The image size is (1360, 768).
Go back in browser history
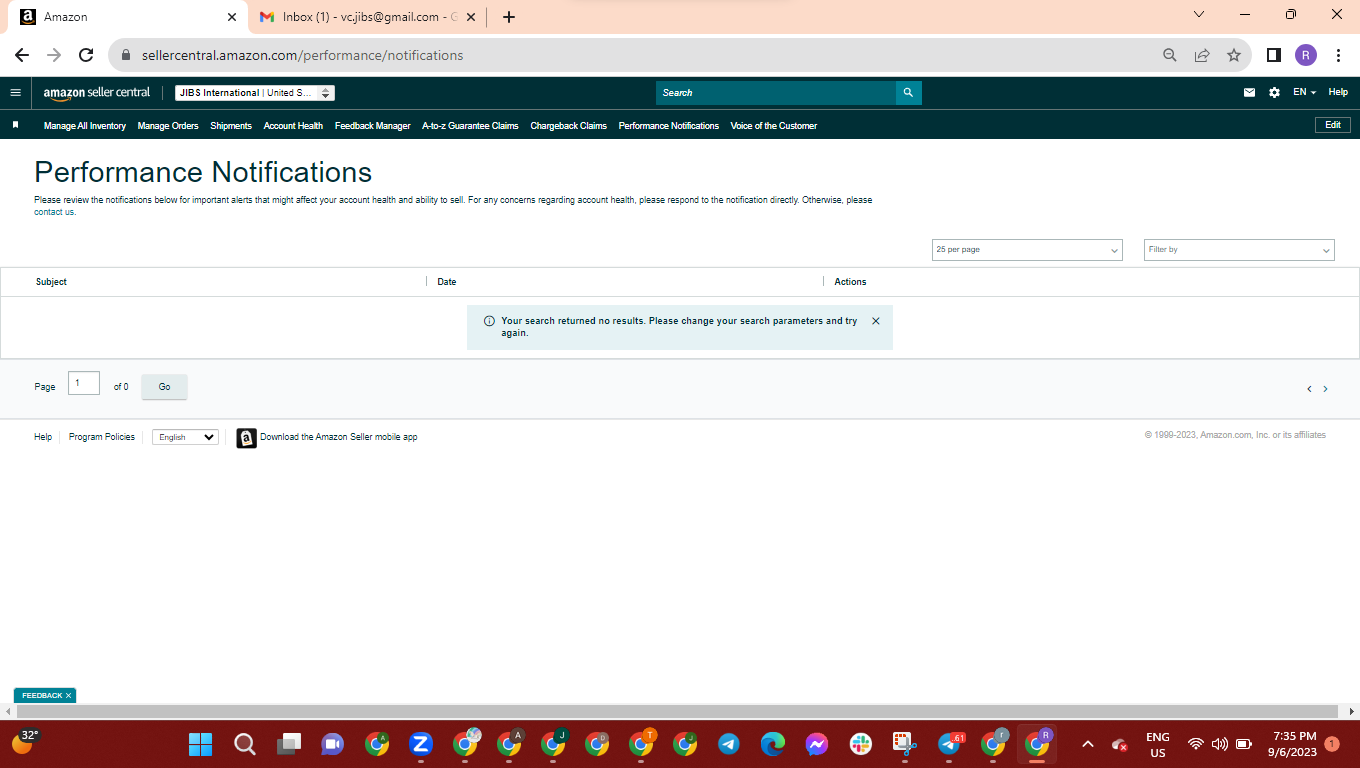22,55
